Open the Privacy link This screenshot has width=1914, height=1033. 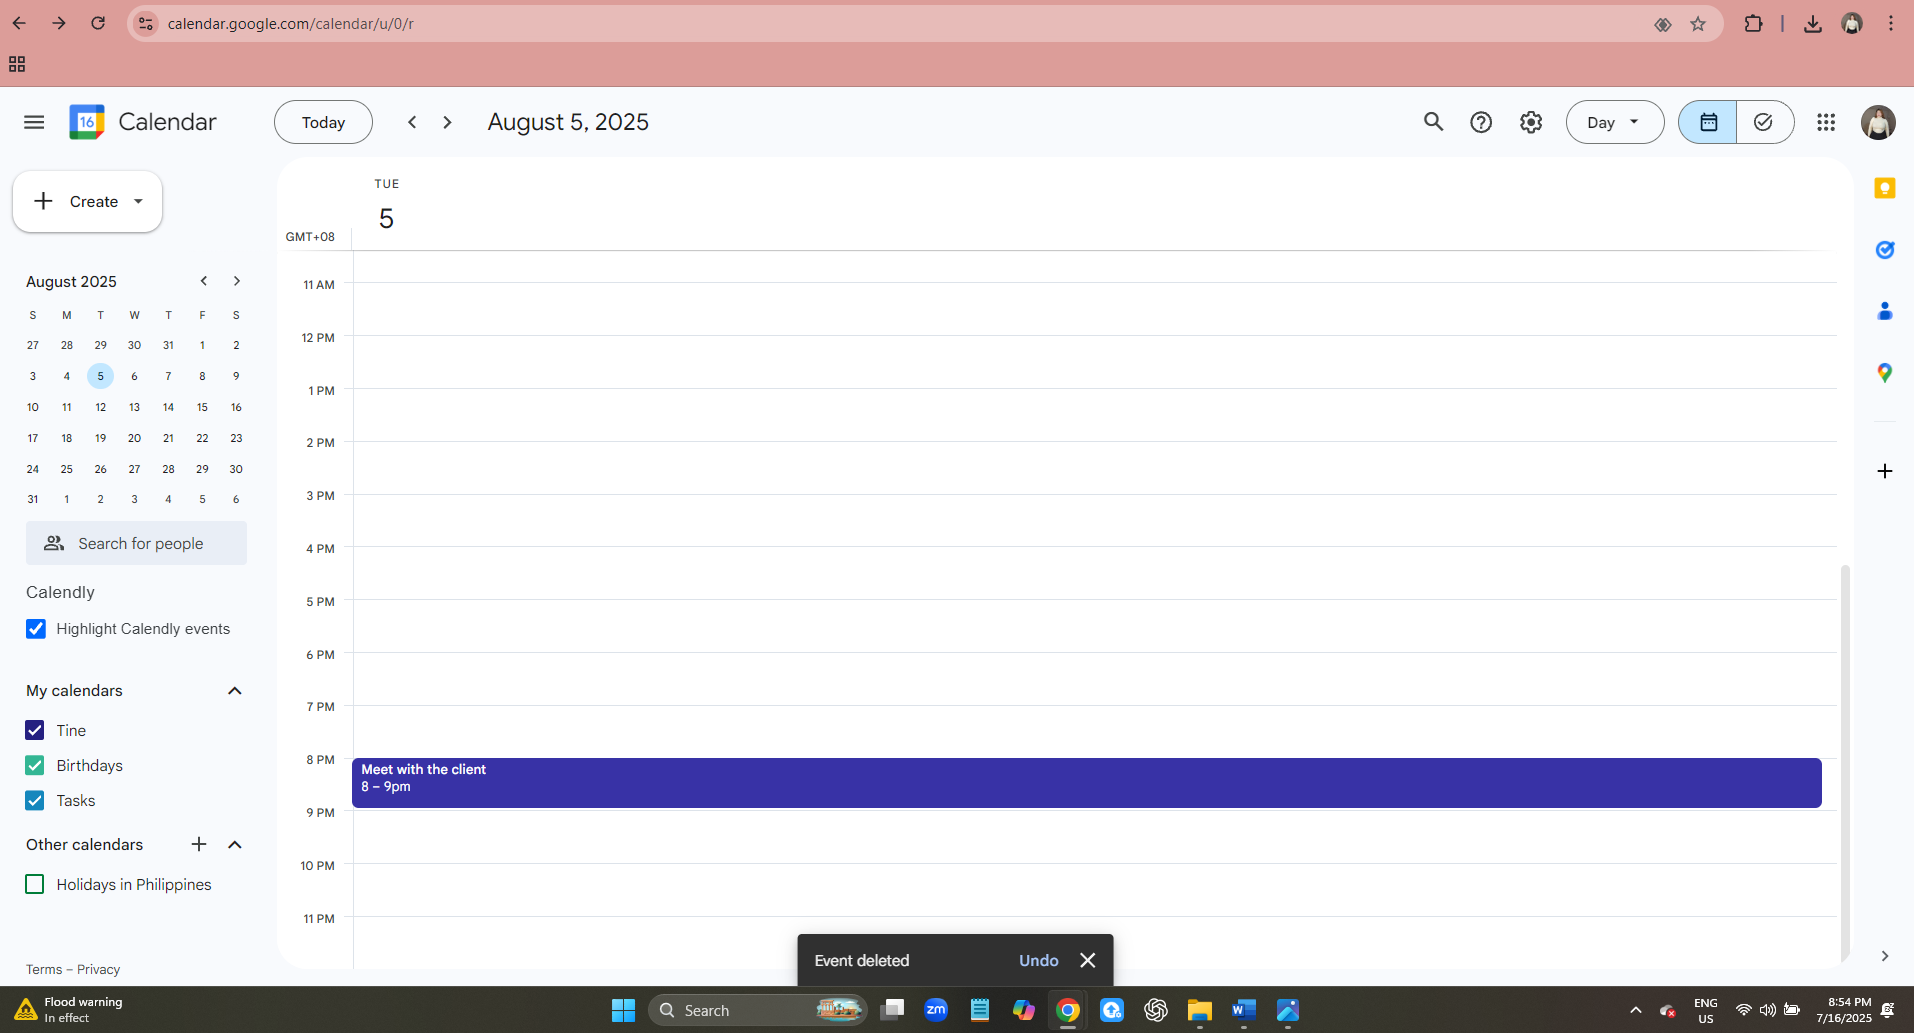pos(98,969)
